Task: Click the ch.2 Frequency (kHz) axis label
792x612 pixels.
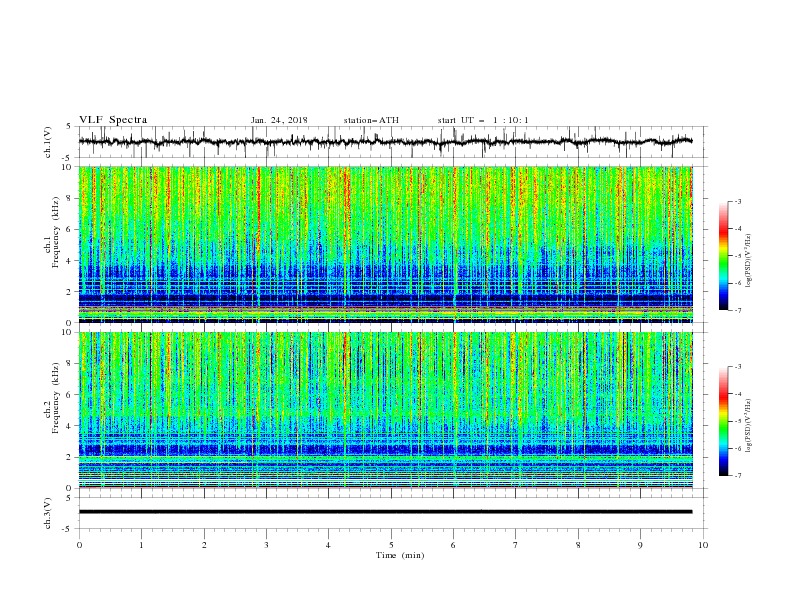Action: (51, 398)
